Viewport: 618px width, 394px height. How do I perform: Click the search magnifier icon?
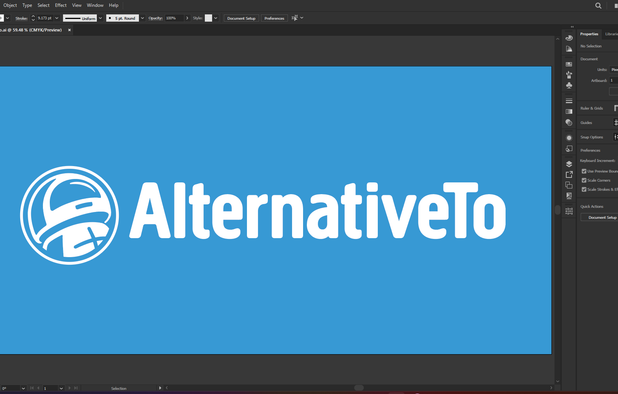point(598,6)
